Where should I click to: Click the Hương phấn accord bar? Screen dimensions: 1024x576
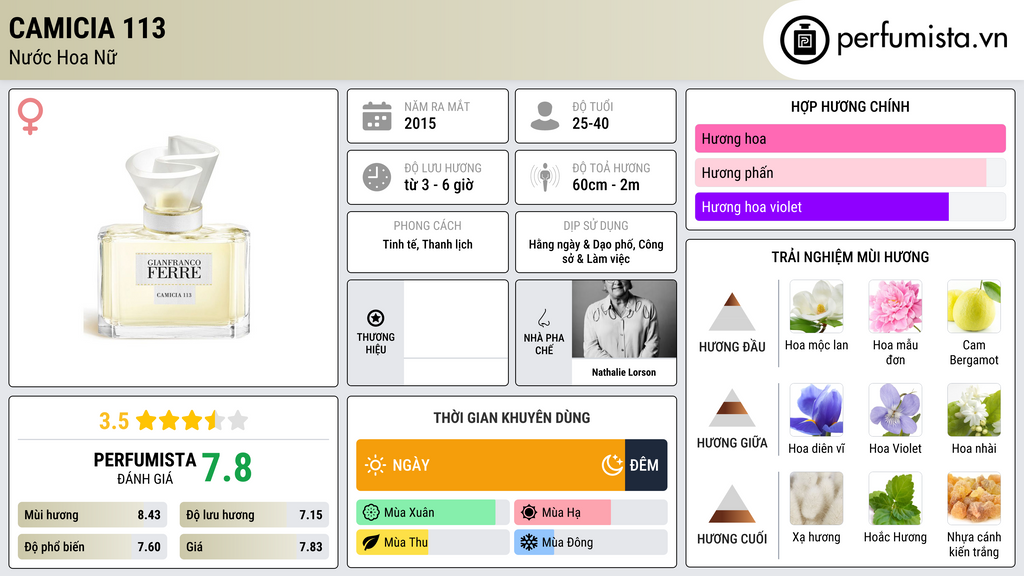(850, 172)
